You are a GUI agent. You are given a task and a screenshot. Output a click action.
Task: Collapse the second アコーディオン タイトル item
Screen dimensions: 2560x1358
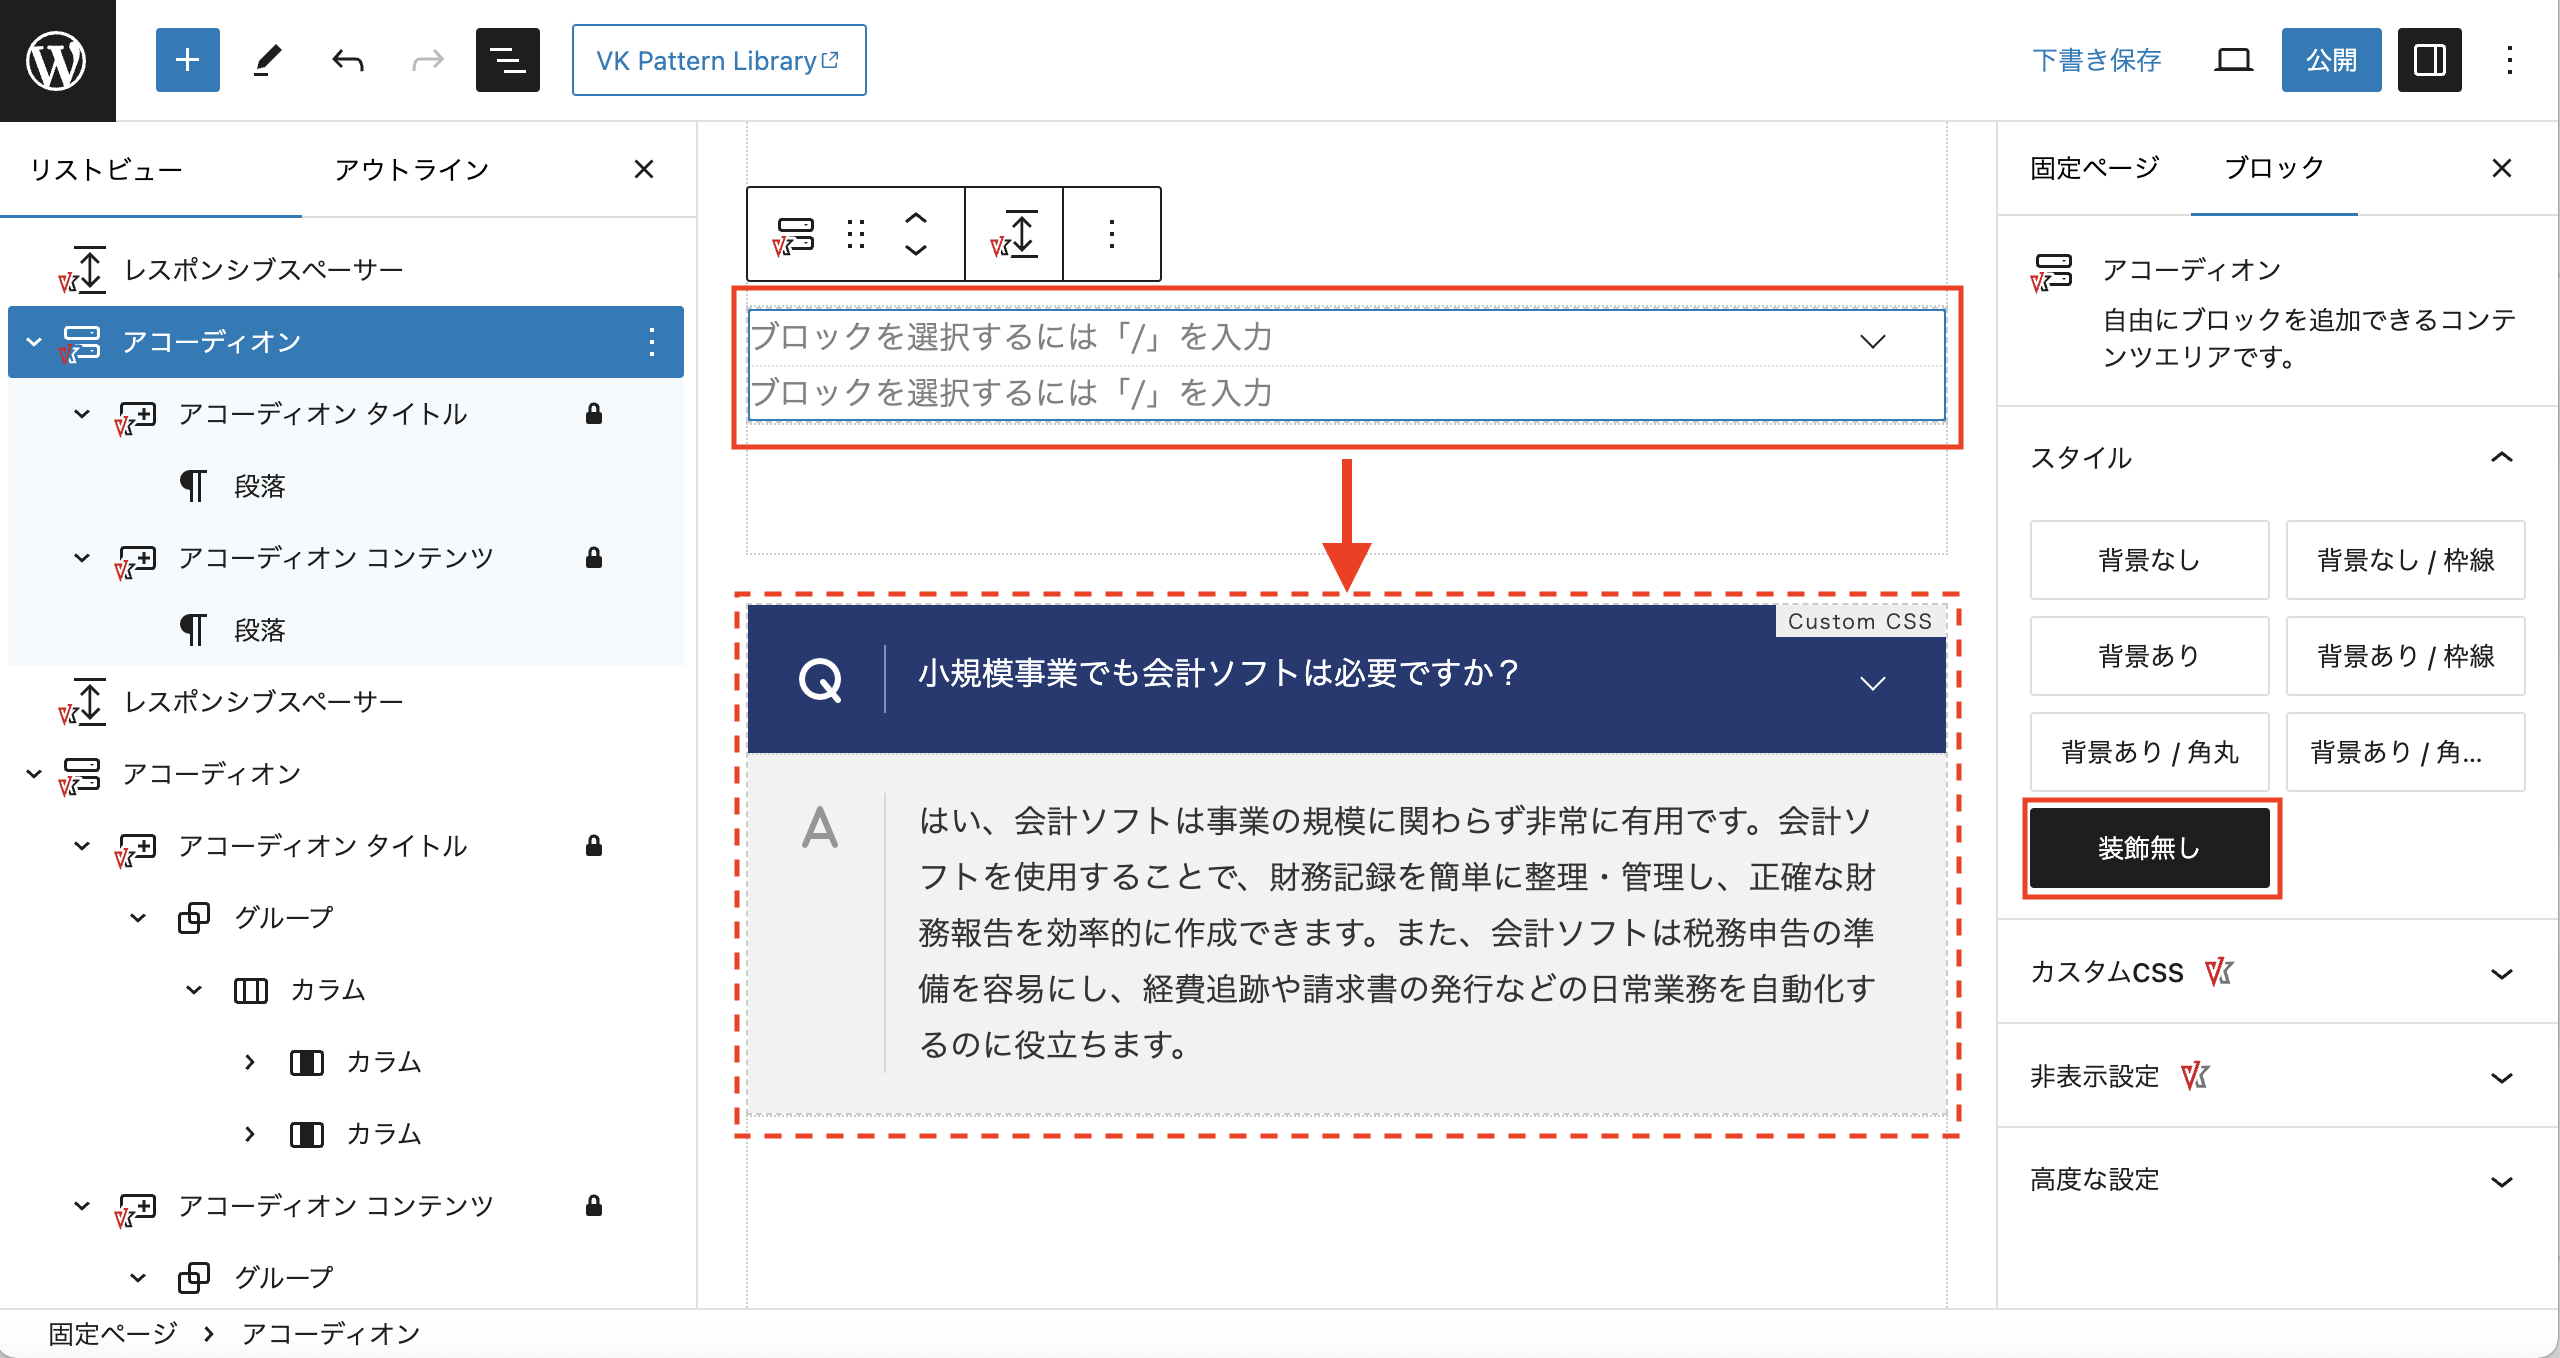pyautogui.click(x=82, y=846)
